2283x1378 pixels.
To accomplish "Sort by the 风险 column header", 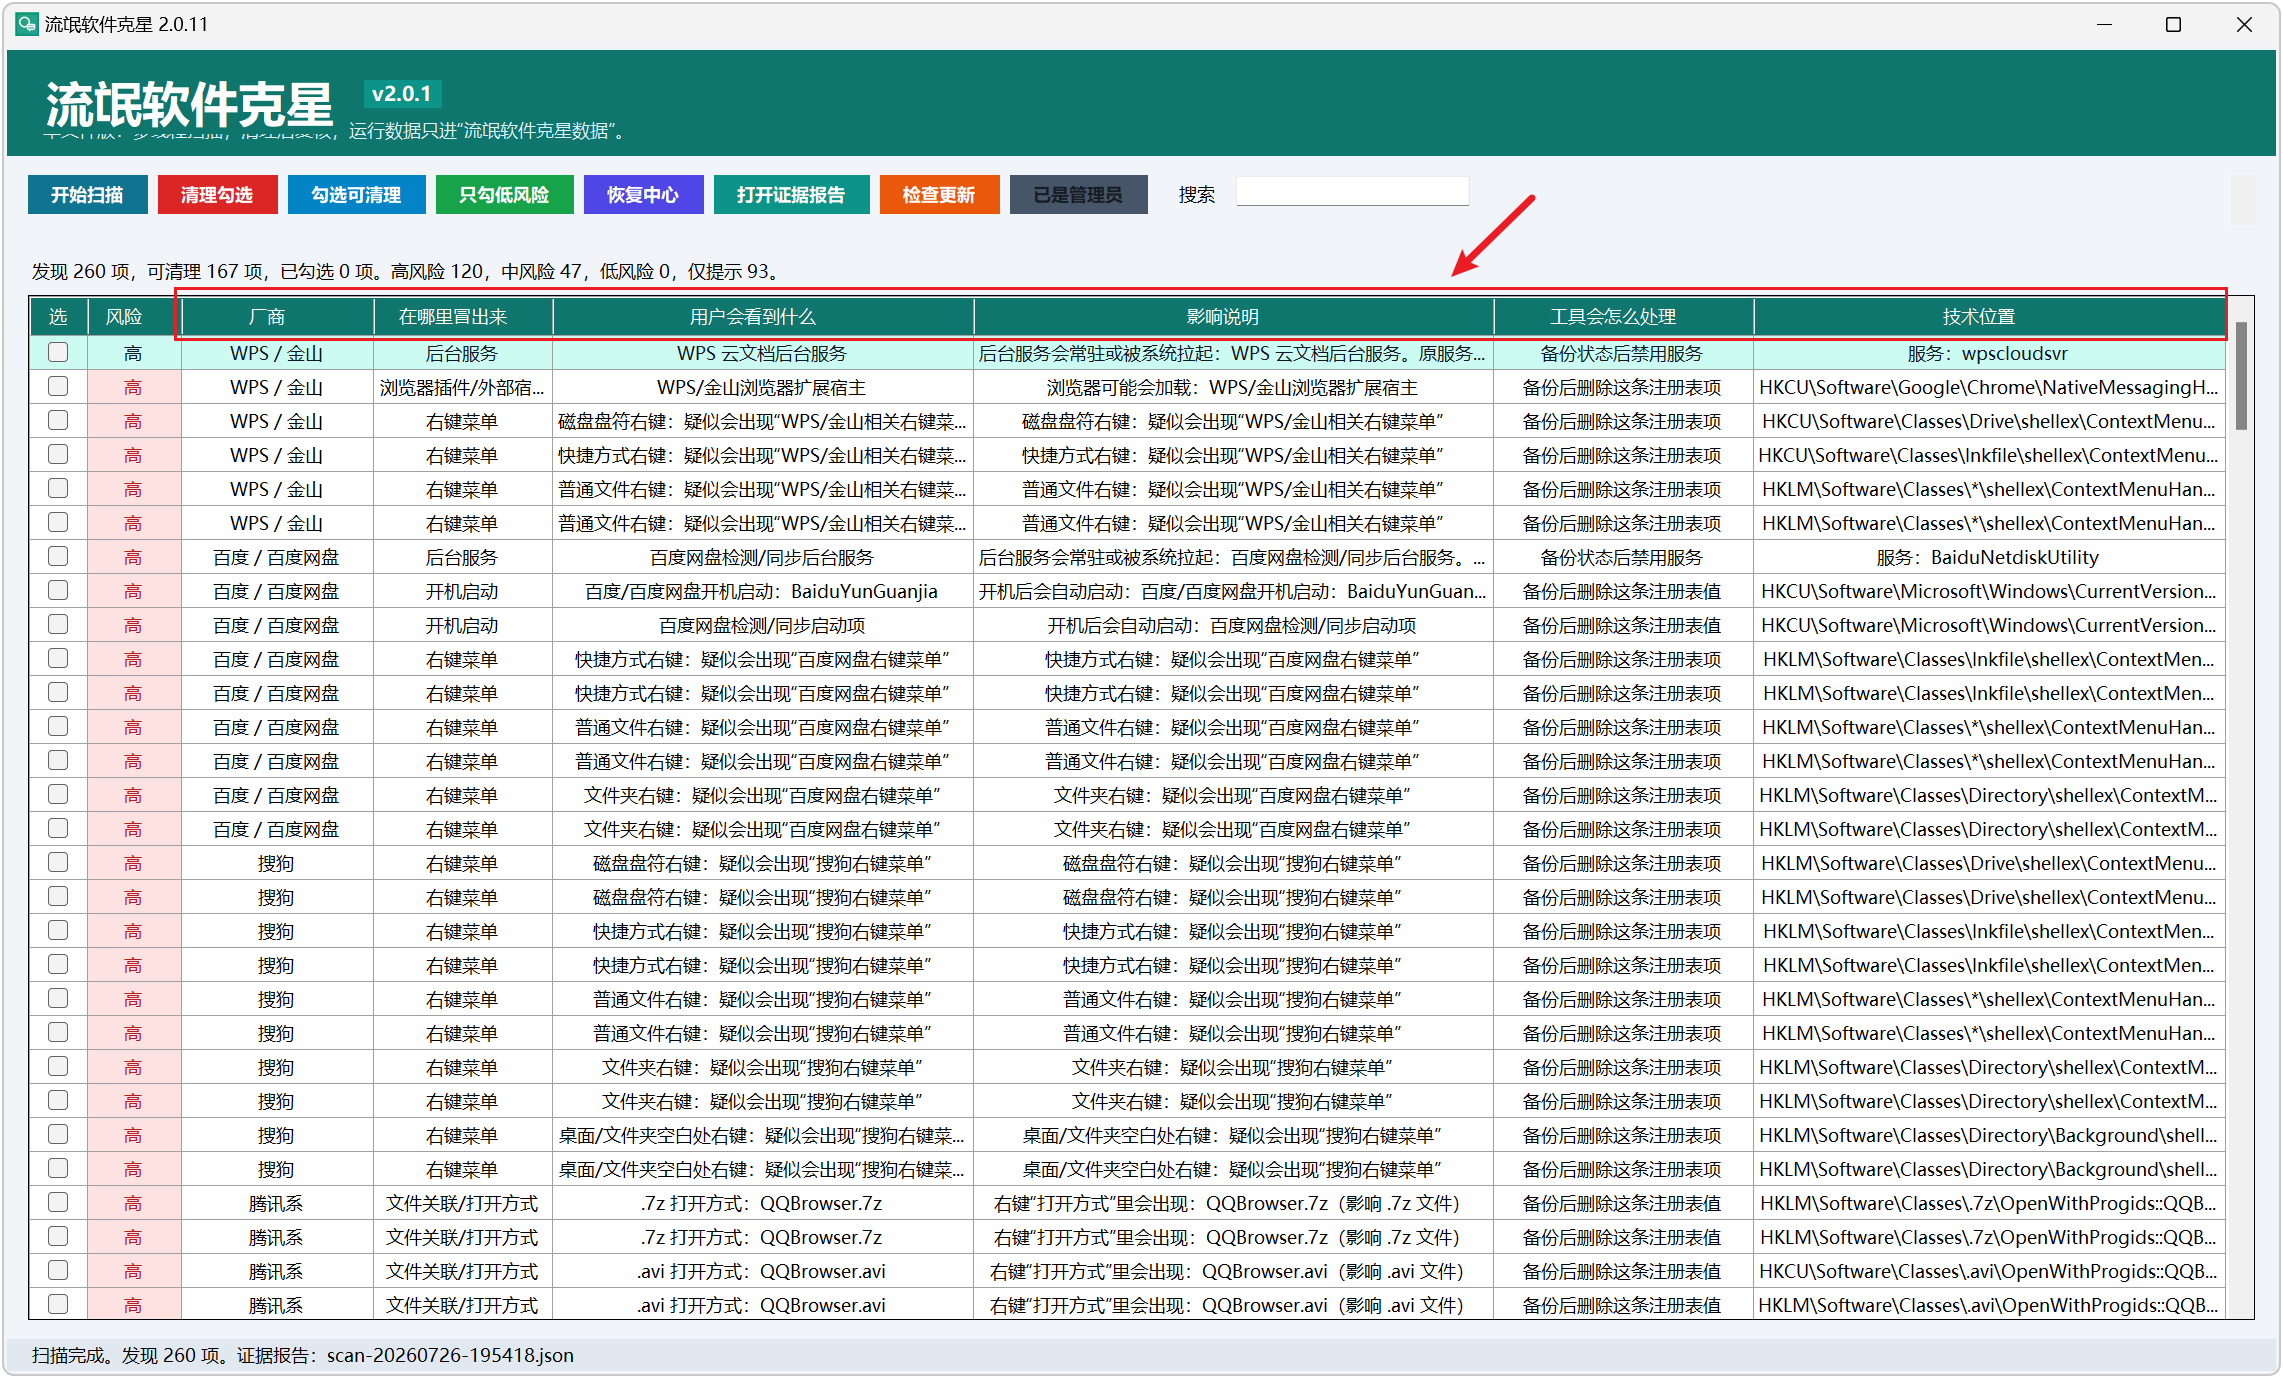I will click(x=124, y=317).
